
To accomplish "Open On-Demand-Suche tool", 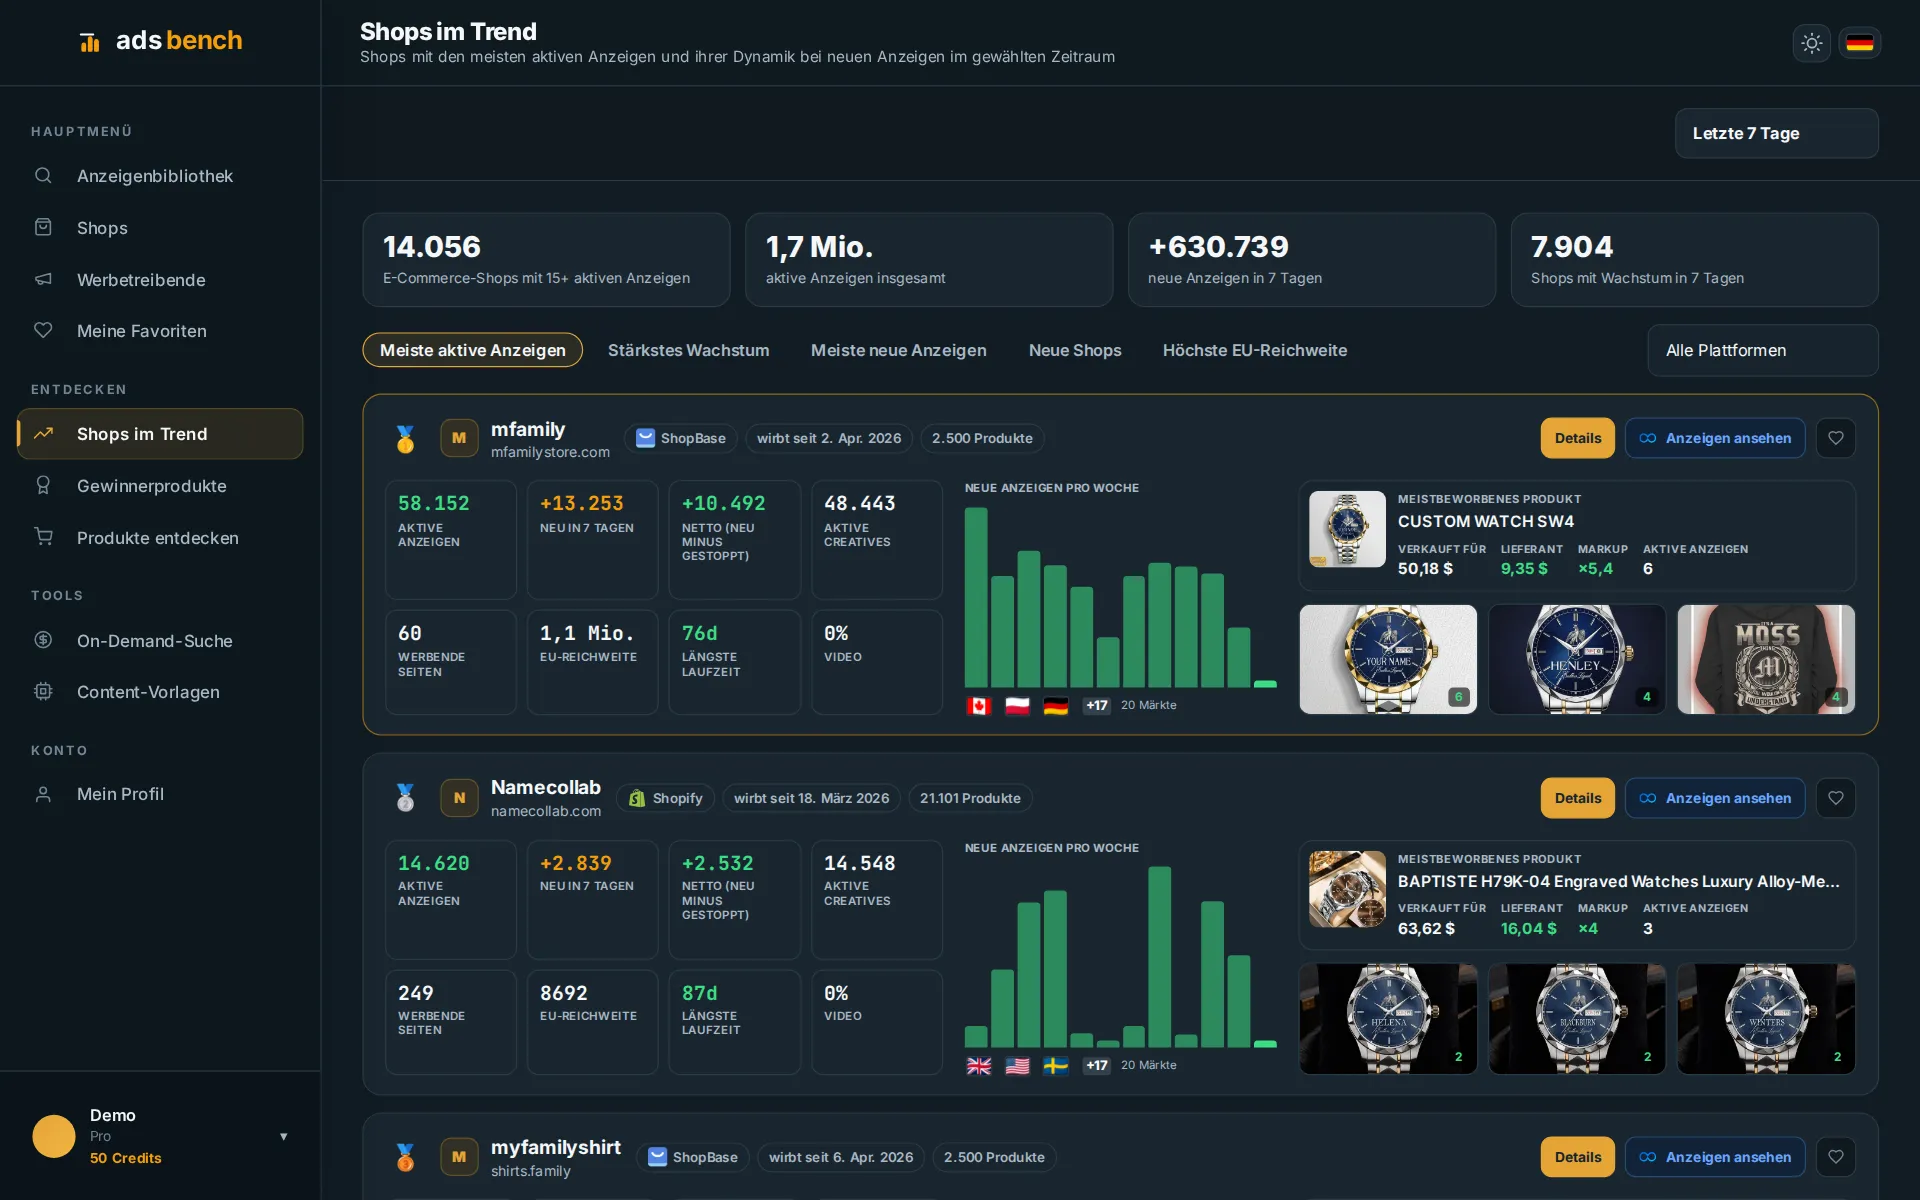I will pos(160,641).
